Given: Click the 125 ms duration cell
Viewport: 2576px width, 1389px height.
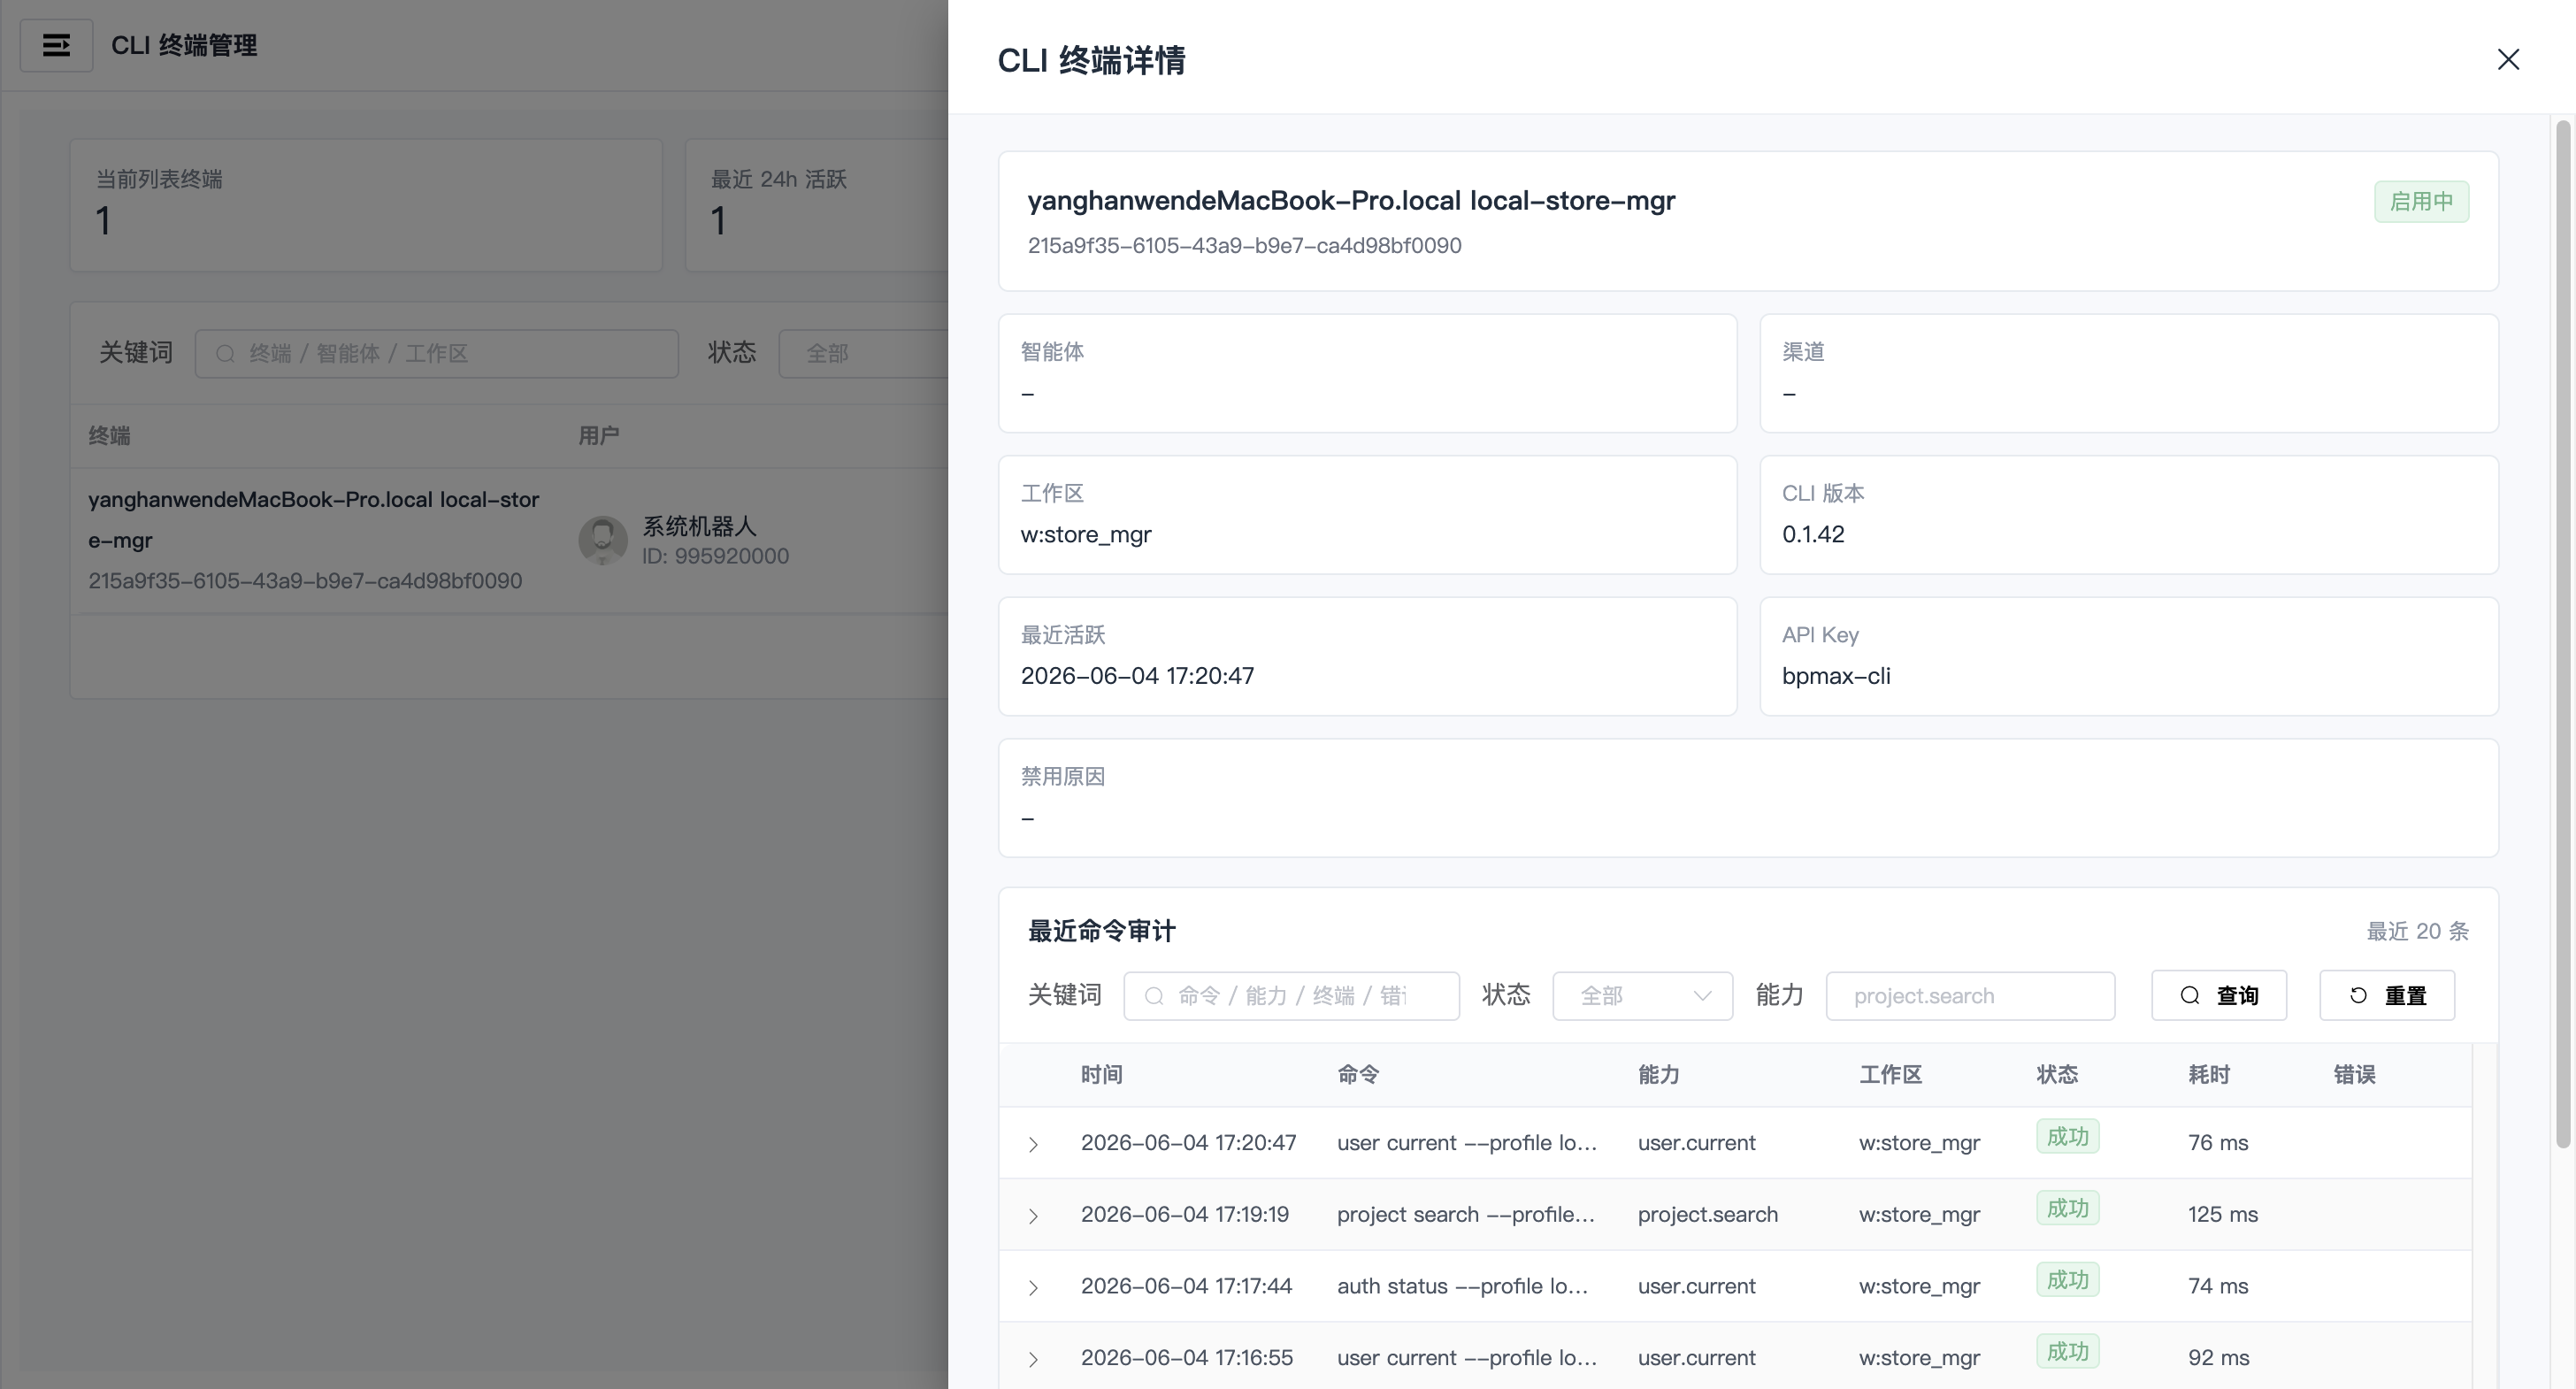Looking at the screenshot, I should tap(2222, 1215).
